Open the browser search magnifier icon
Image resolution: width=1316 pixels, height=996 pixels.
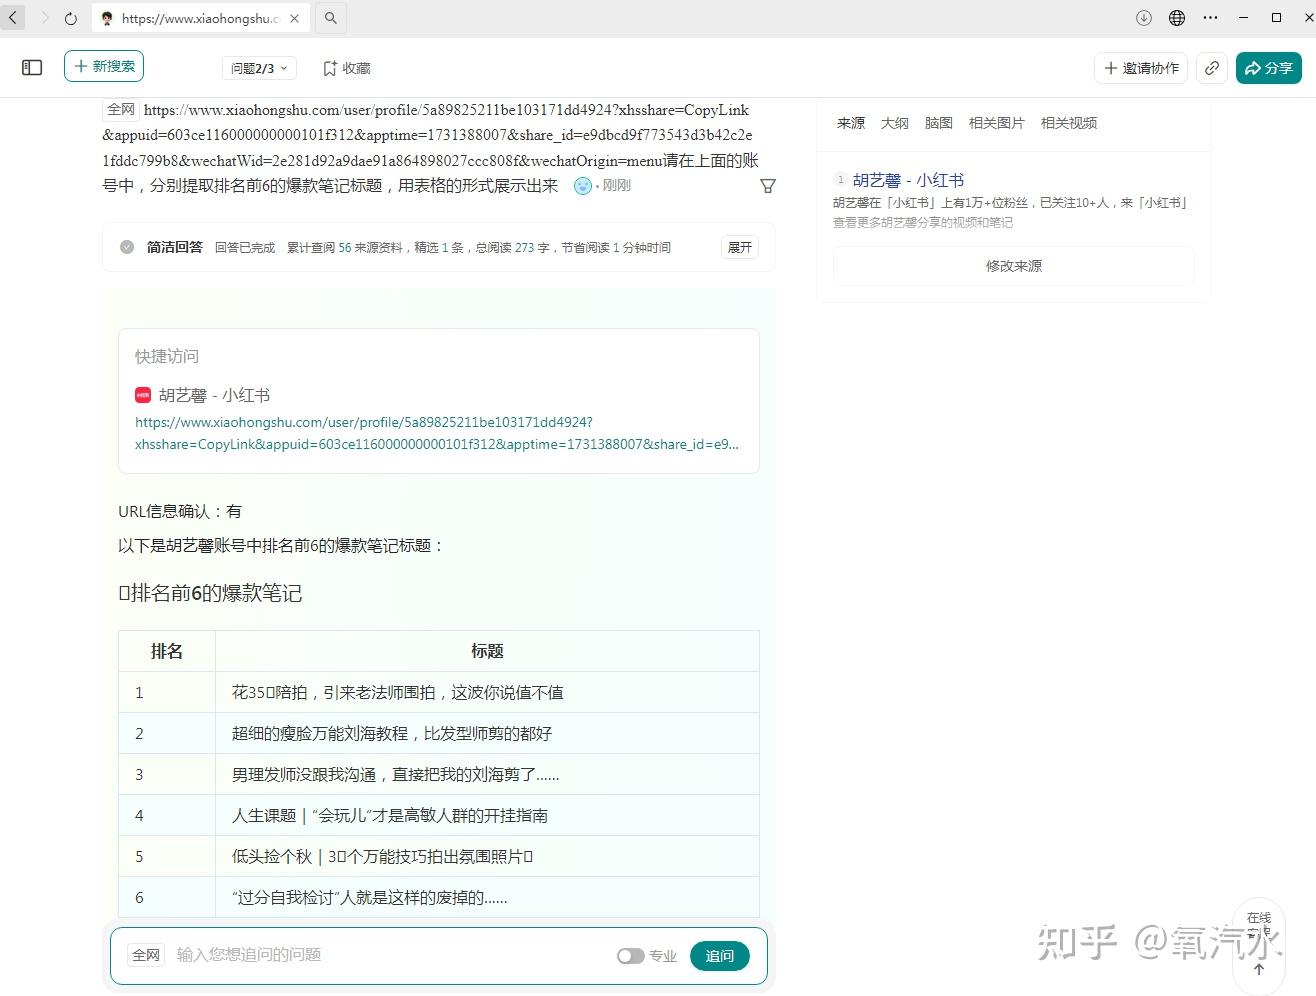pyautogui.click(x=330, y=18)
